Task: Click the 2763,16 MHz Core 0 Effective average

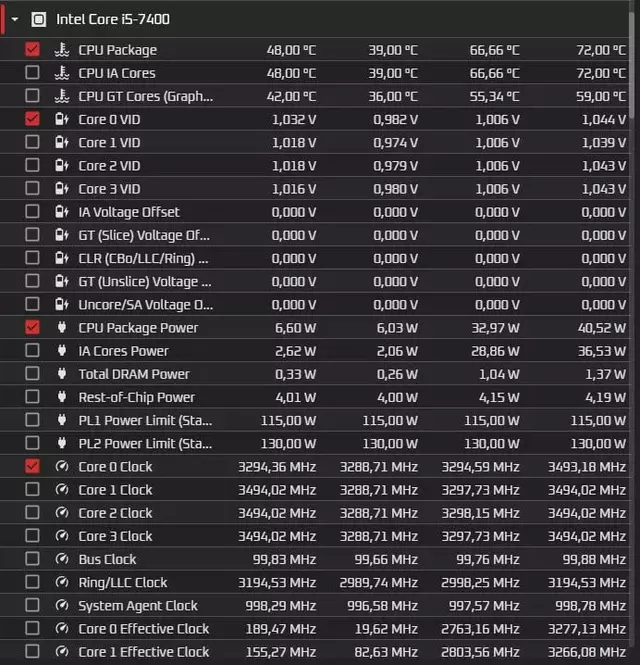Action: point(480,629)
